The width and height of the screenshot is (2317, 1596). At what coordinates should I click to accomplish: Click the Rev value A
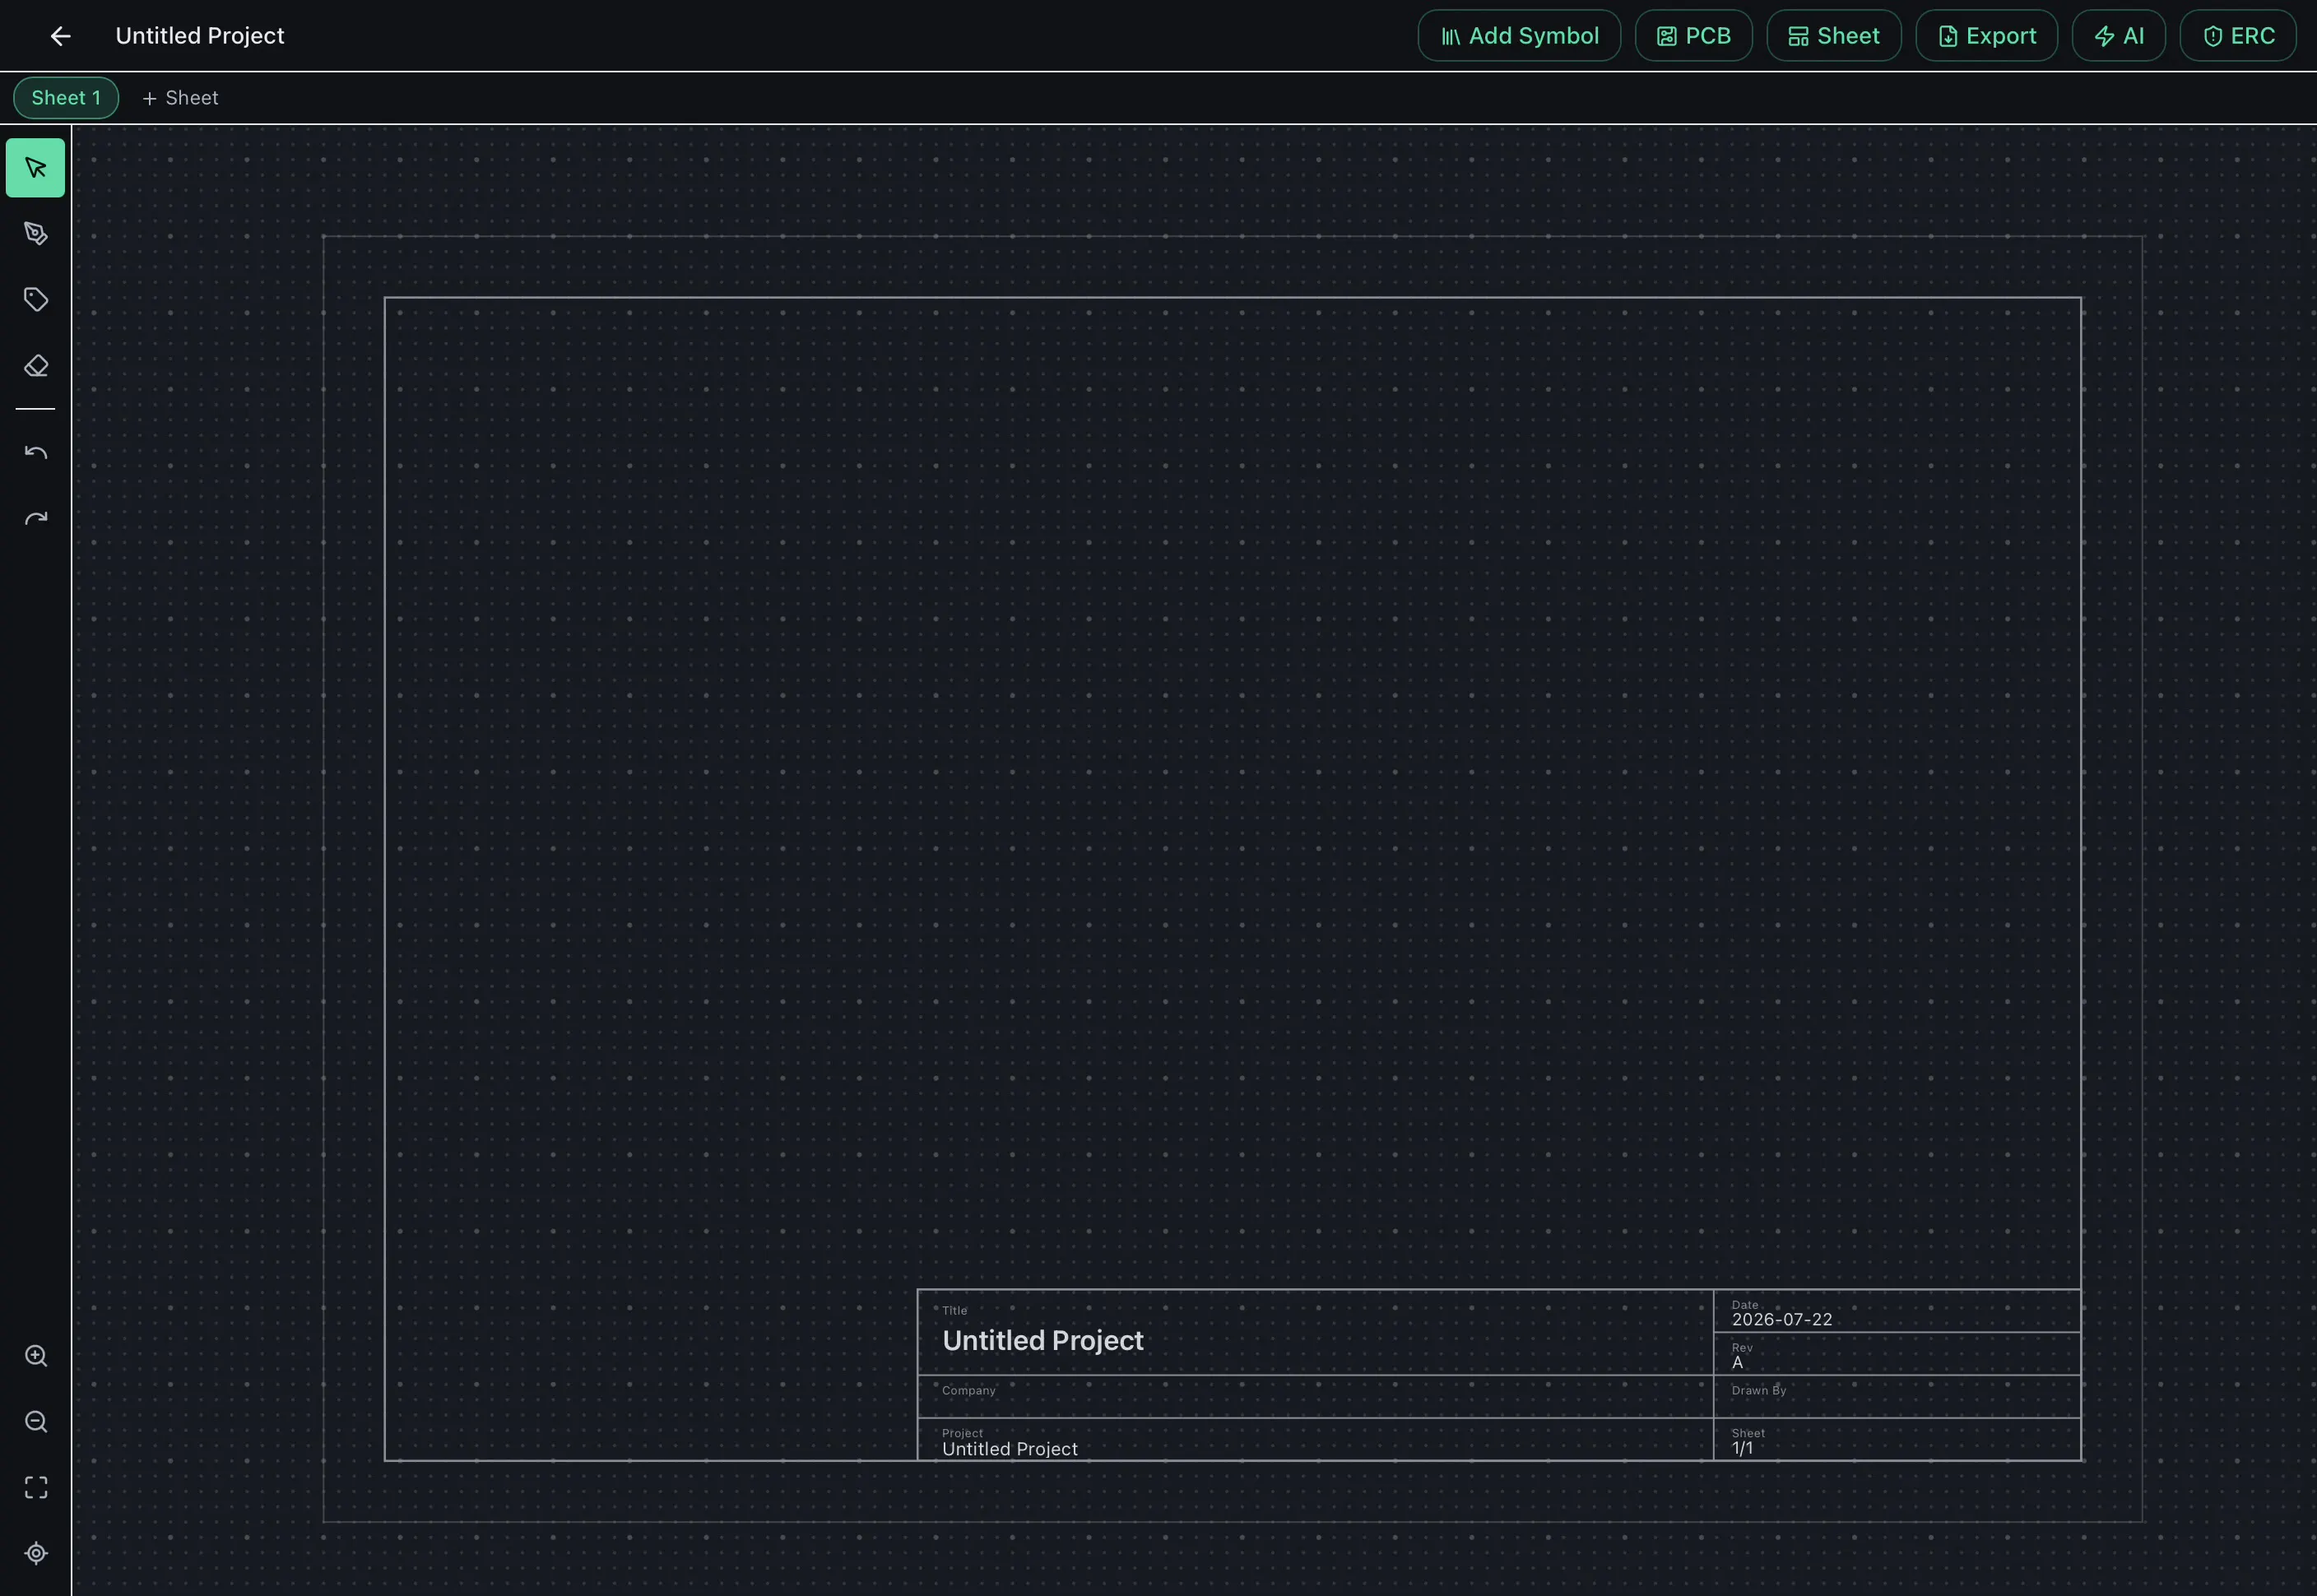click(x=1738, y=1363)
